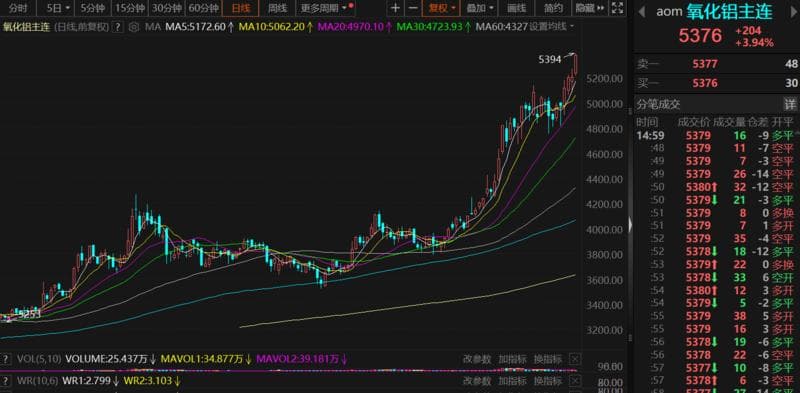800x393 pixels.
Task: Open 叠加 overlay dropdown
Action: [480, 8]
